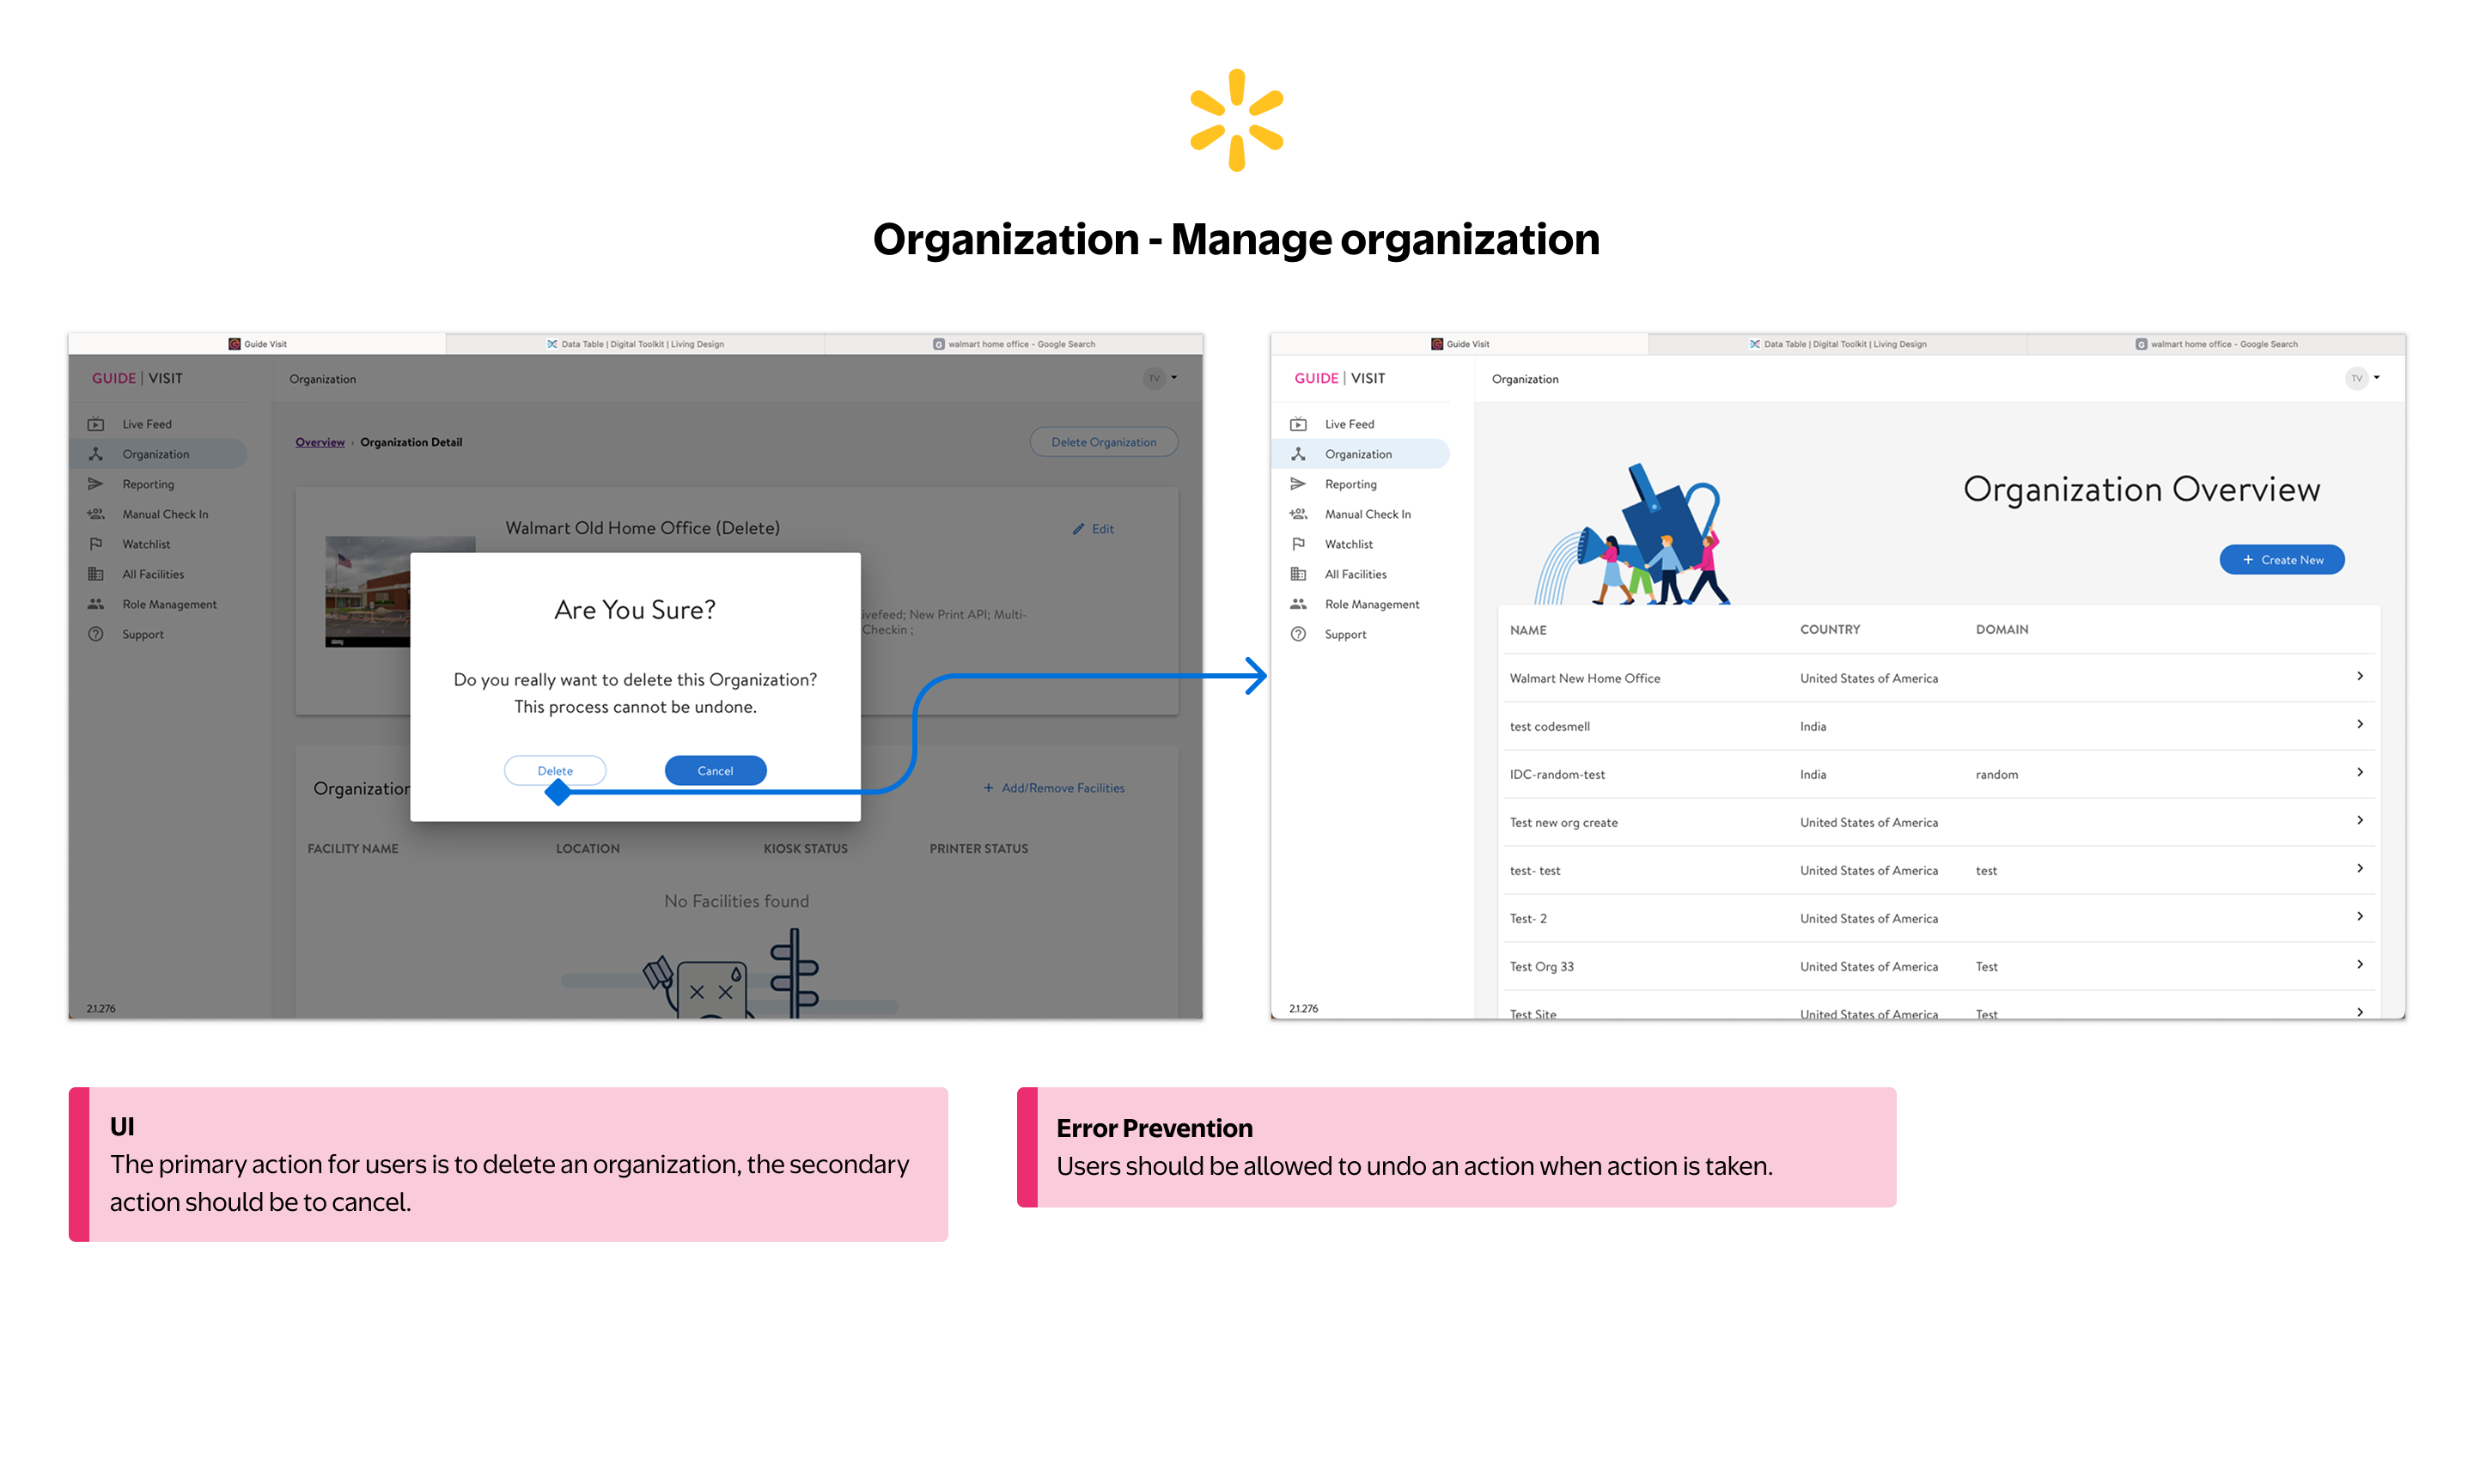The width and height of the screenshot is (2474, 1484).
Task: Click 'test codesmell' name cell
Action: (1549, 726)
